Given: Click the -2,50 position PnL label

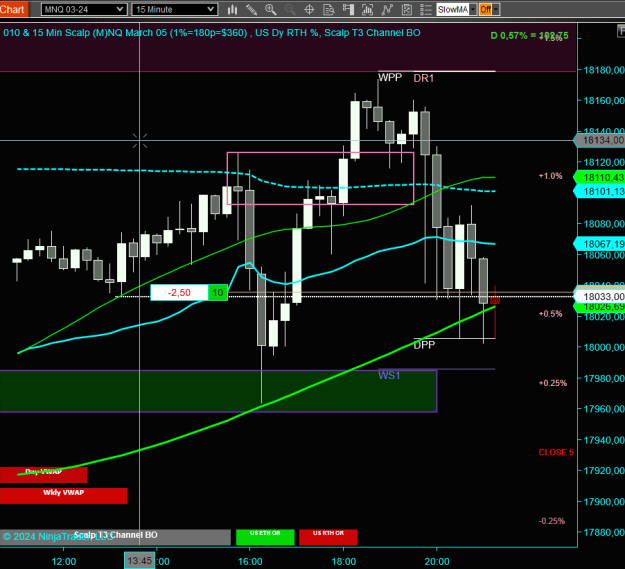Looking at the screenshot, I should [x=179, y=292].
